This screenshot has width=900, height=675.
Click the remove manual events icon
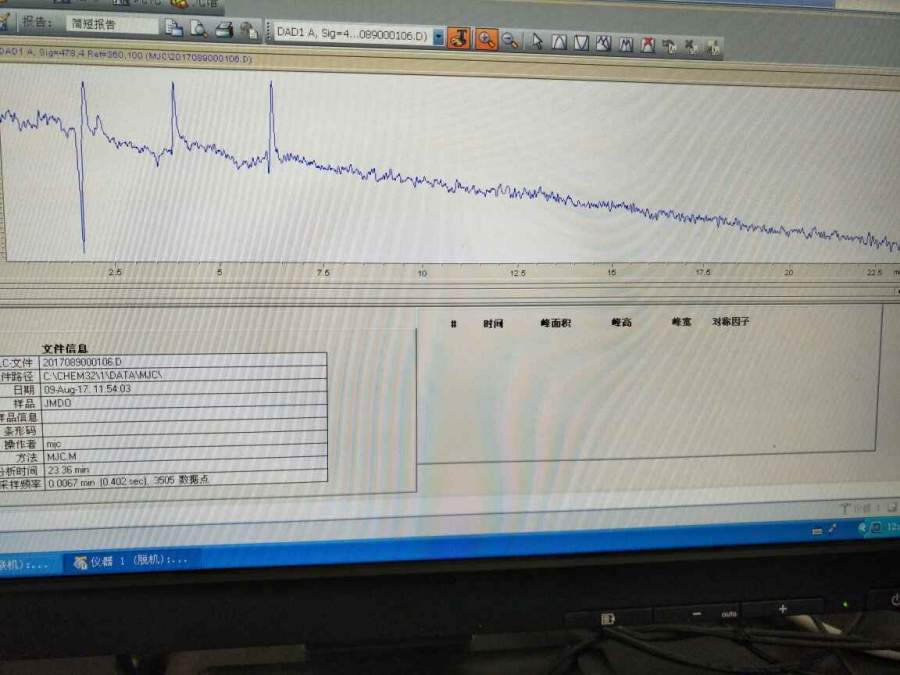[x=691, y=47]
